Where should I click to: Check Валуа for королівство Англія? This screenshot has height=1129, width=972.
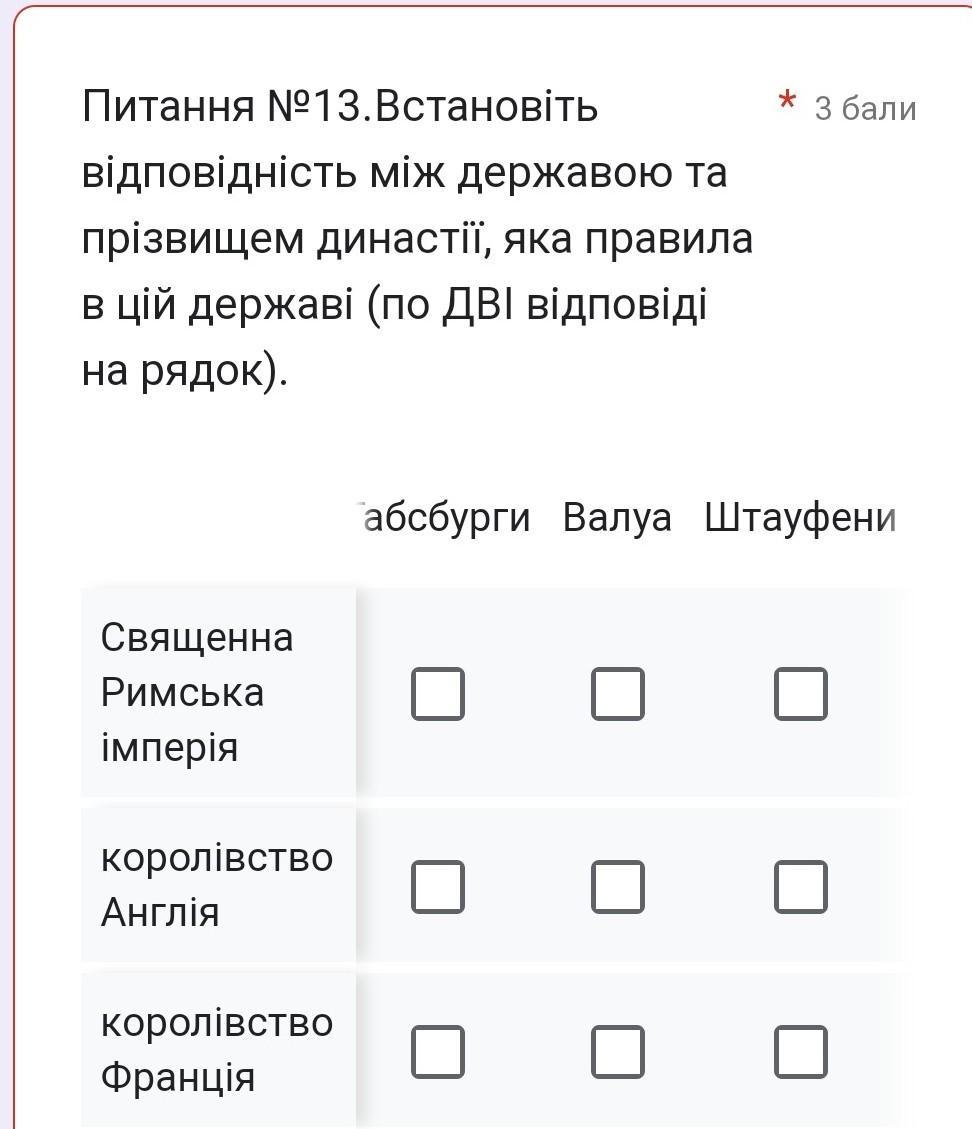point(618,886)
